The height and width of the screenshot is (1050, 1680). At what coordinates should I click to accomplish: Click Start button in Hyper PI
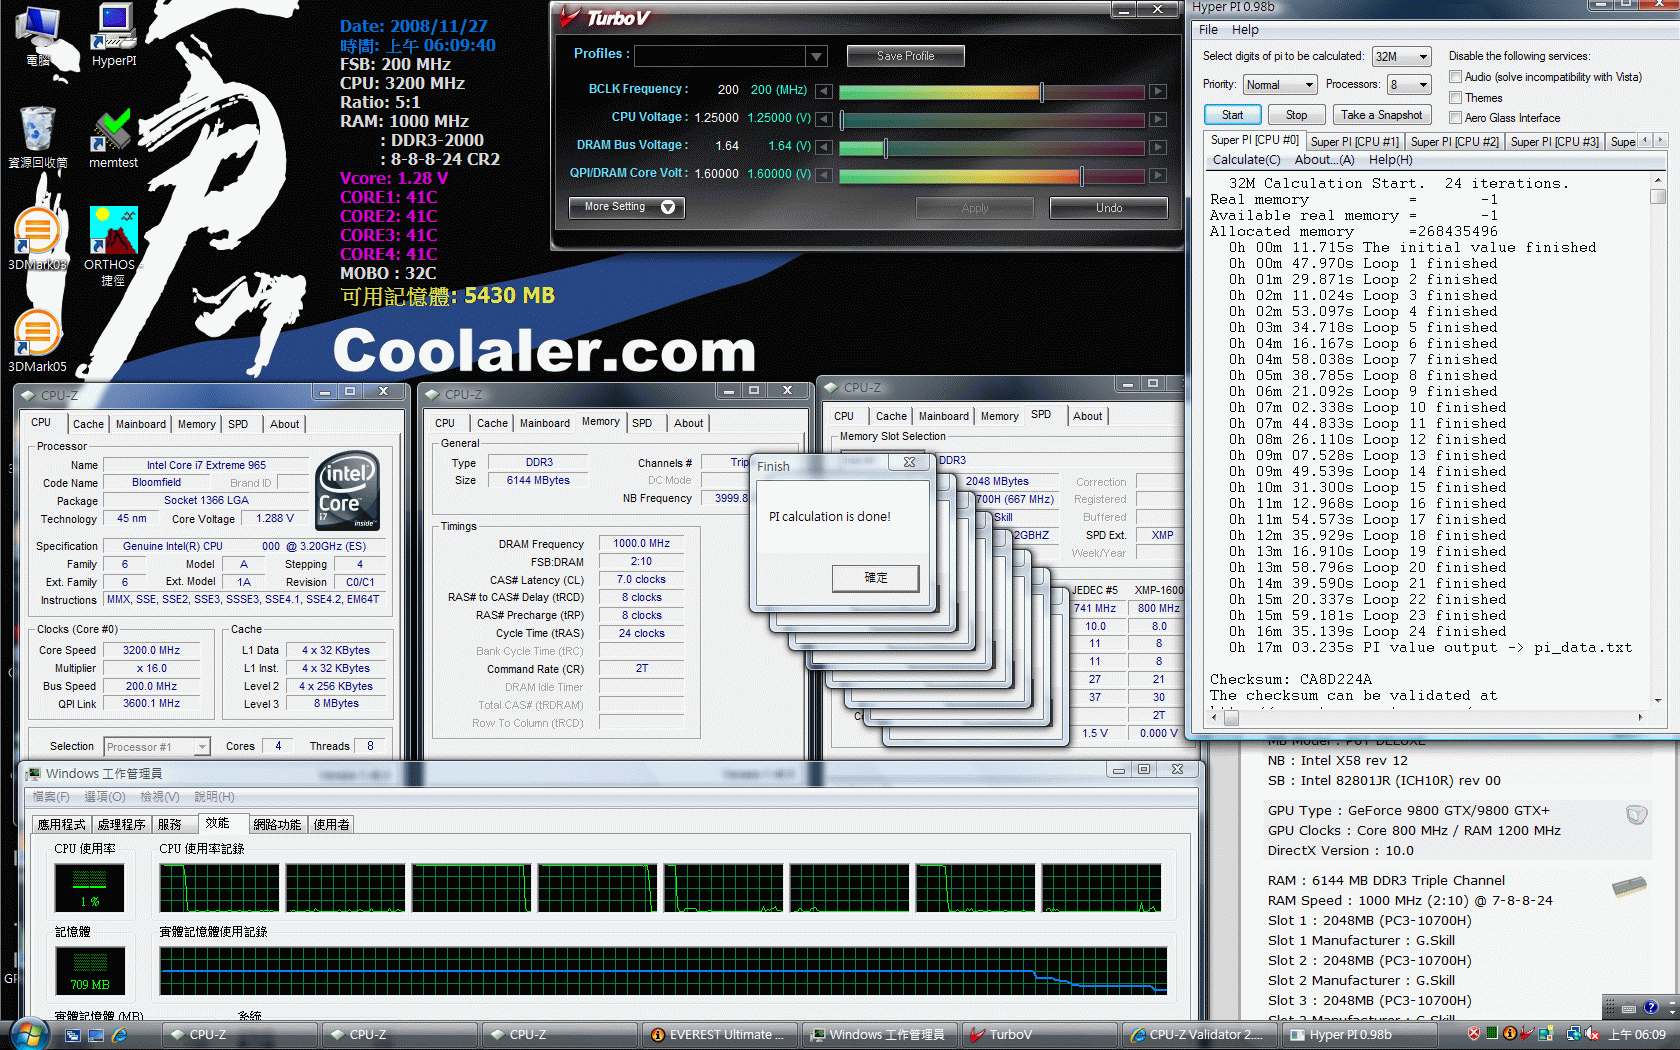pyautogui.click(x=1232, y=115)
